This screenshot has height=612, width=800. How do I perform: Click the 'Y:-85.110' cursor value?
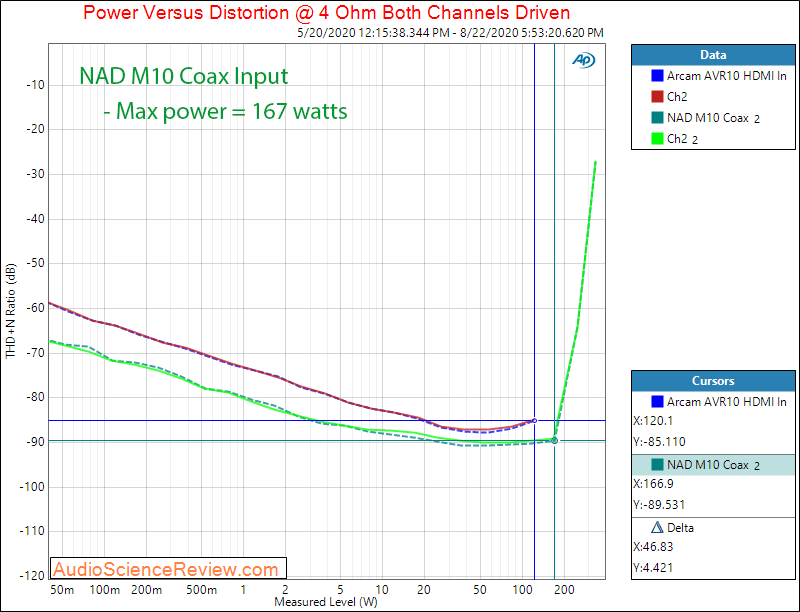(x=659, y=442)
